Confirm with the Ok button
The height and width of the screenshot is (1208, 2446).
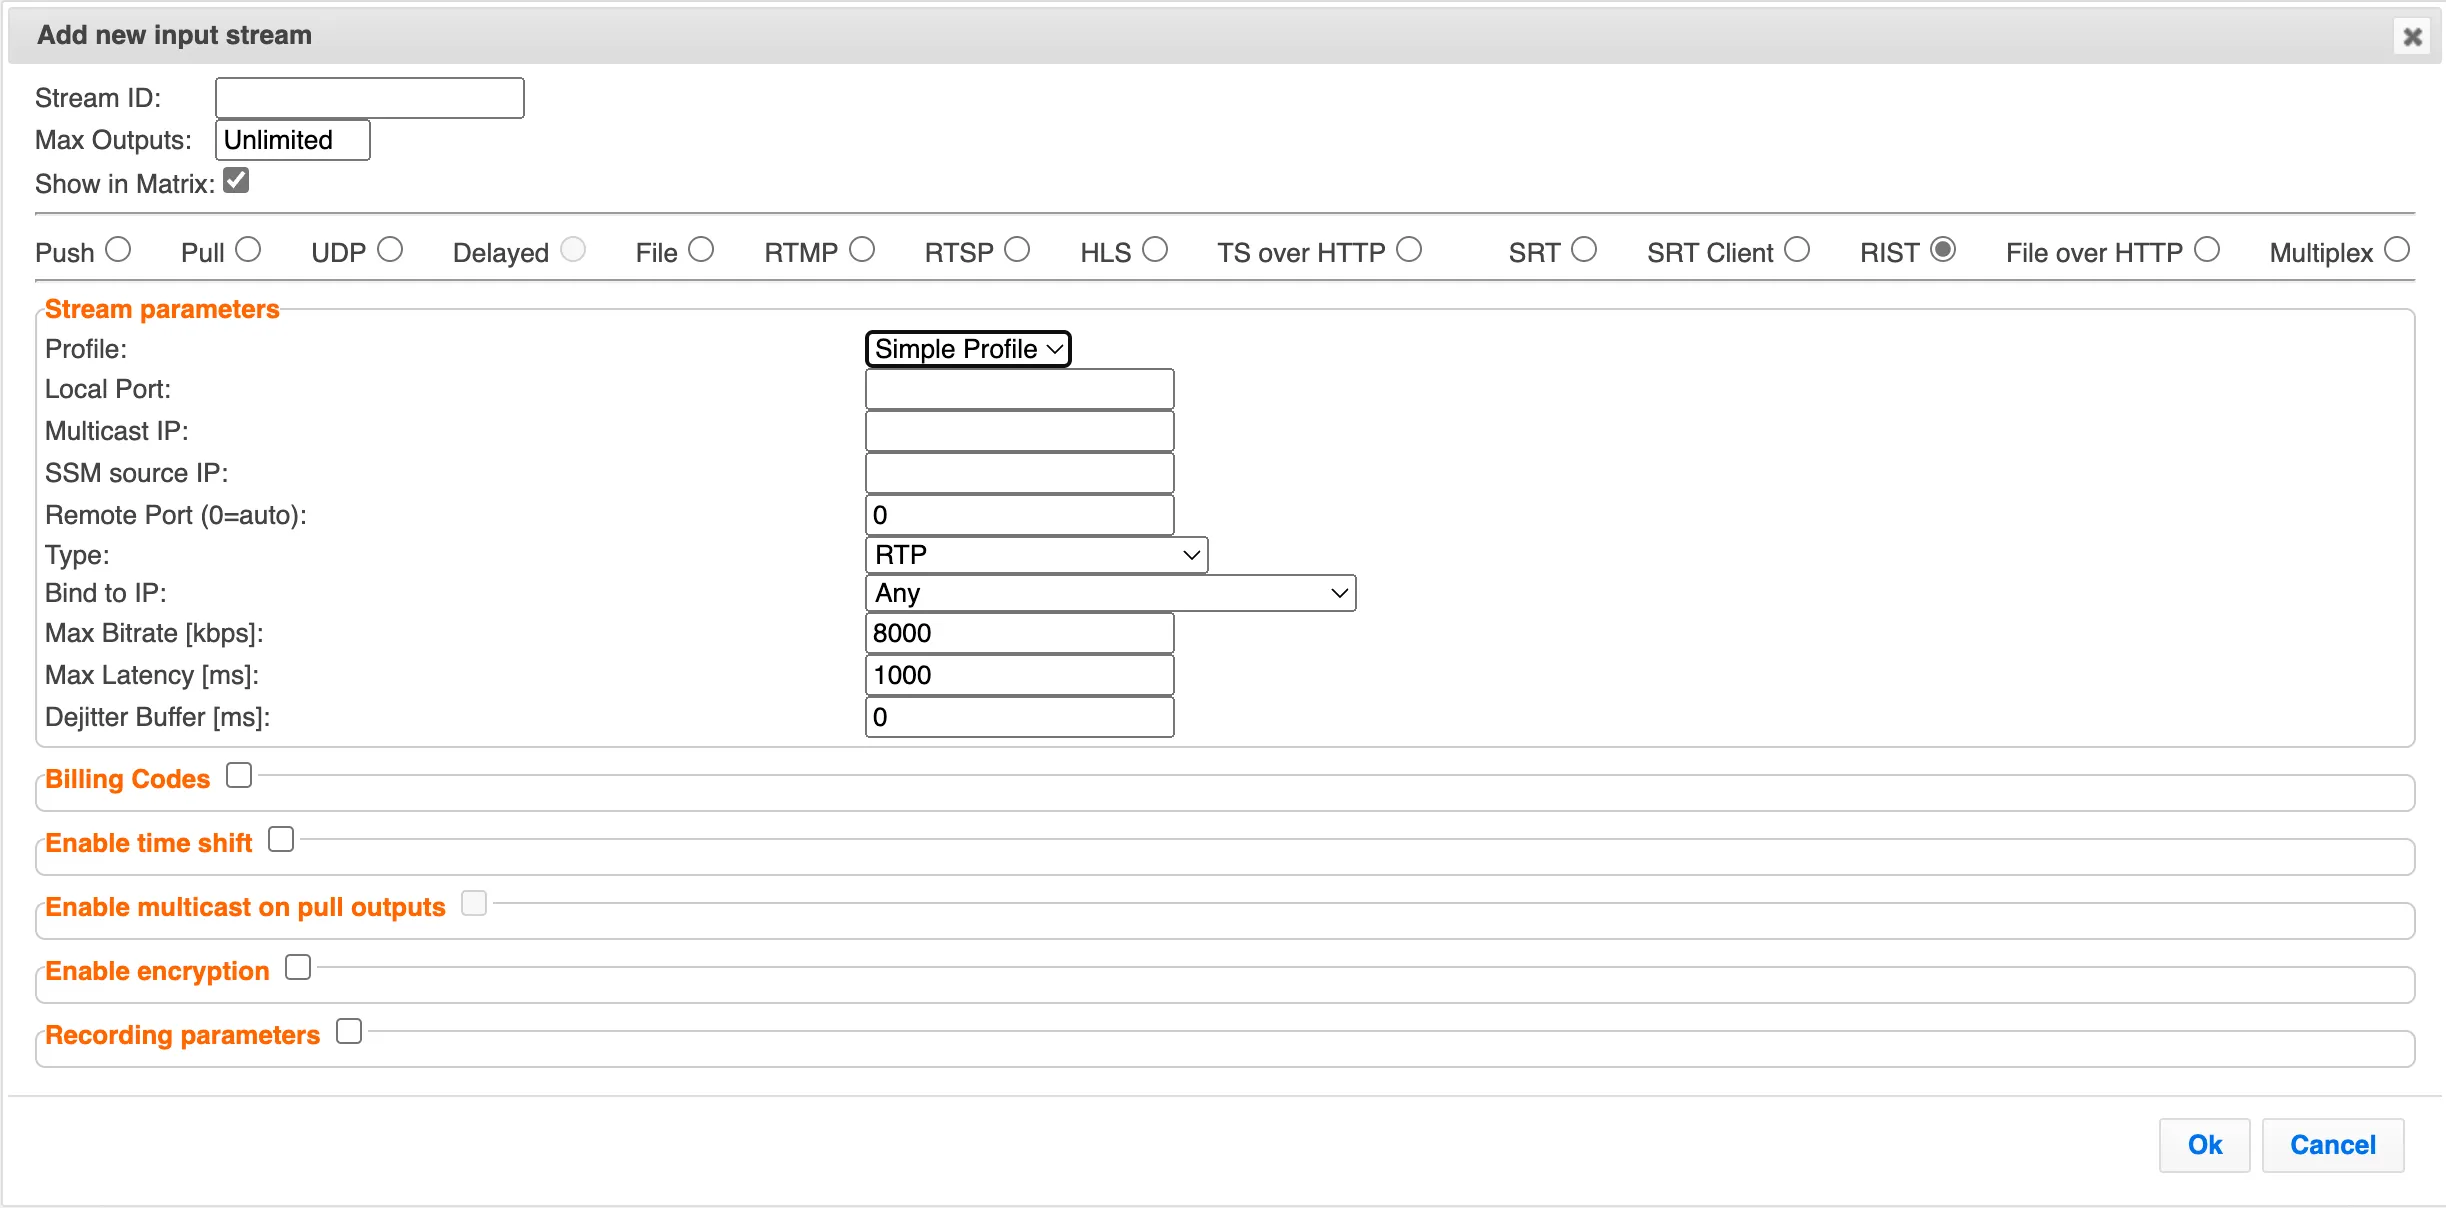tap(2204, 1145)
